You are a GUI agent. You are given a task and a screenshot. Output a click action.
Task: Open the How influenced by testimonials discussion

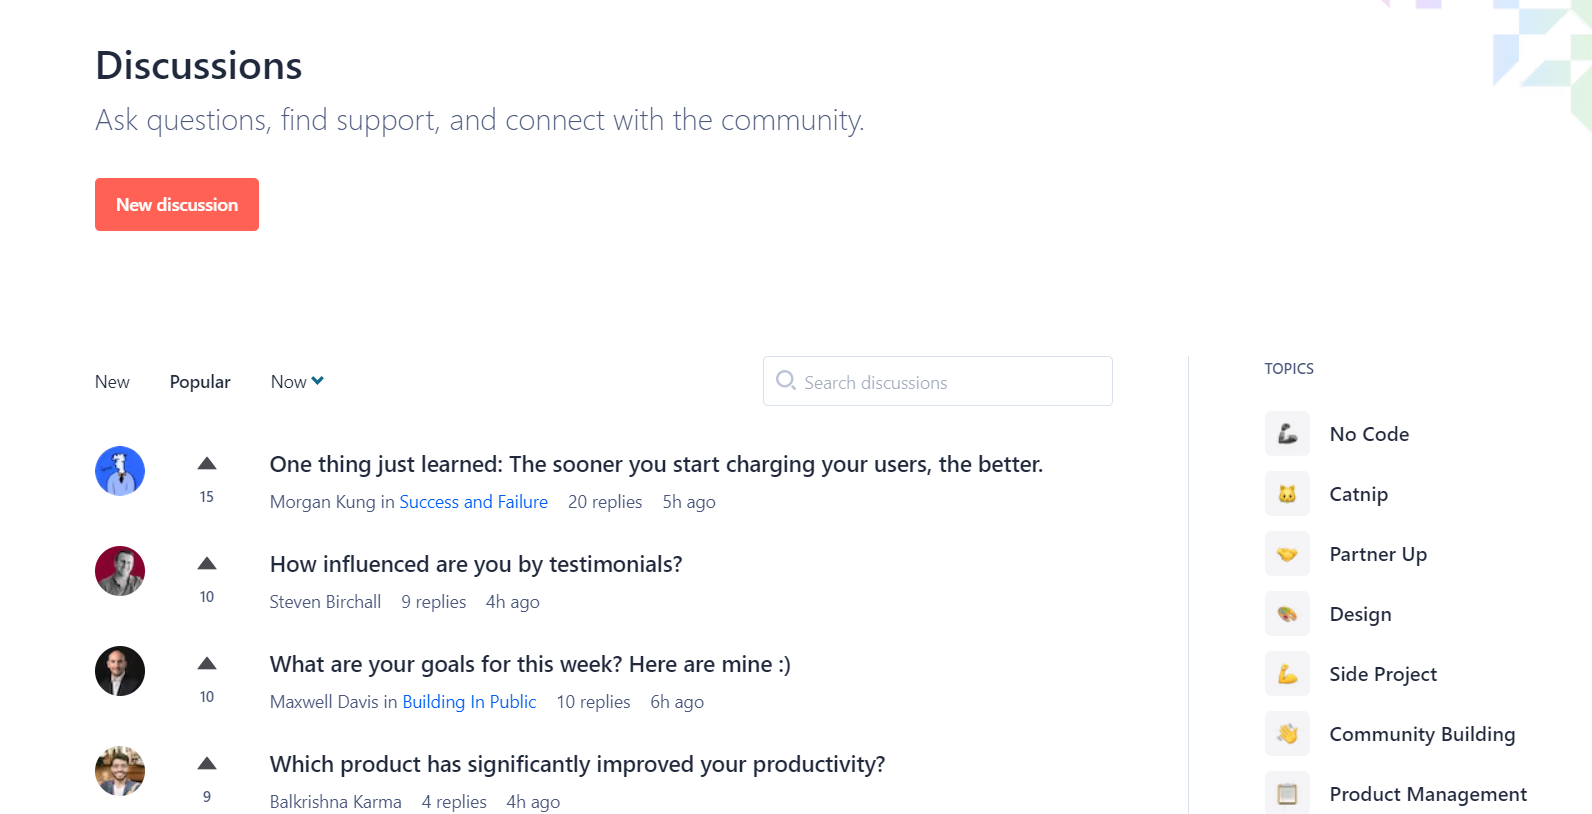476,565
